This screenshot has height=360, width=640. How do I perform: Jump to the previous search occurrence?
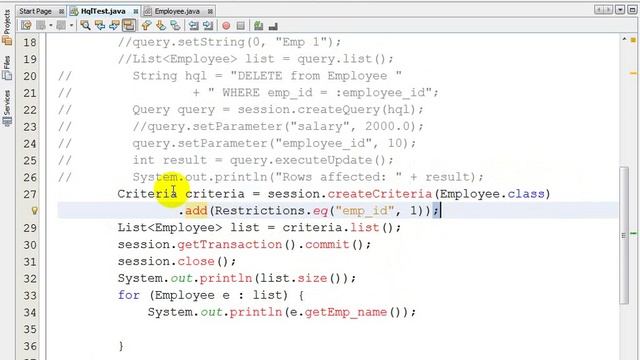(x=100, y=26)
